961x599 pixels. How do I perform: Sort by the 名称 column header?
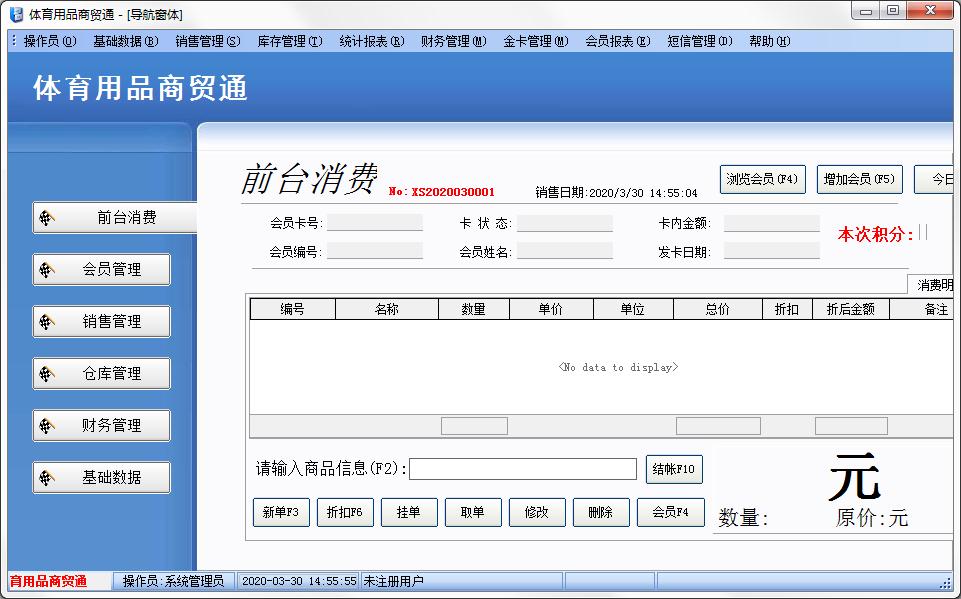tap(387, 310)
